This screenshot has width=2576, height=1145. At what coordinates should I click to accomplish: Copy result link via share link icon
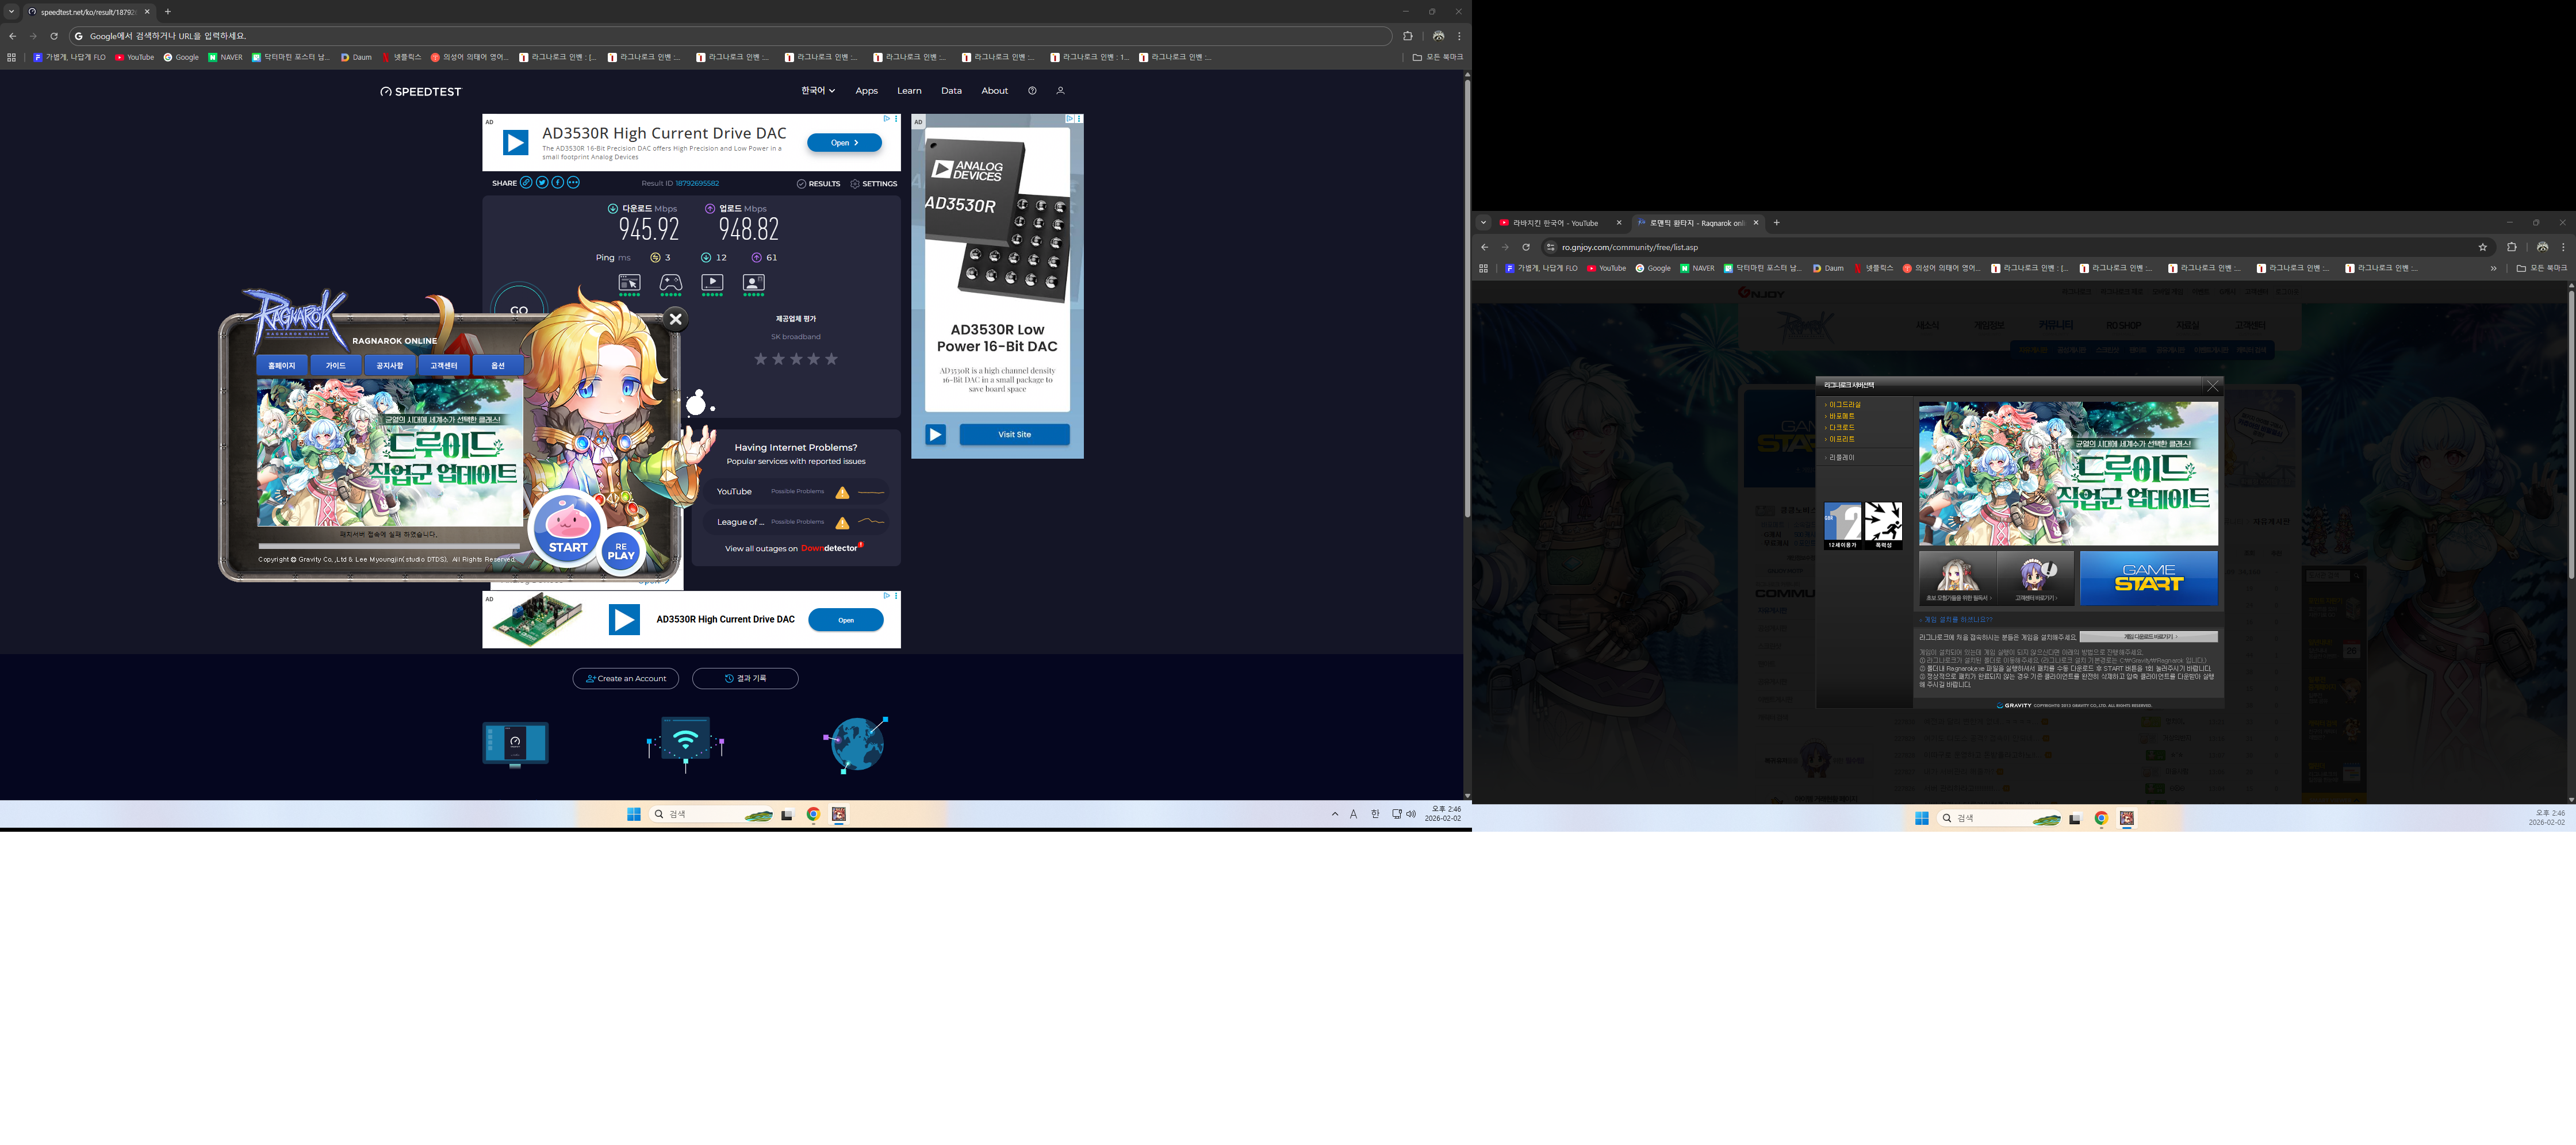coord(526,183)
